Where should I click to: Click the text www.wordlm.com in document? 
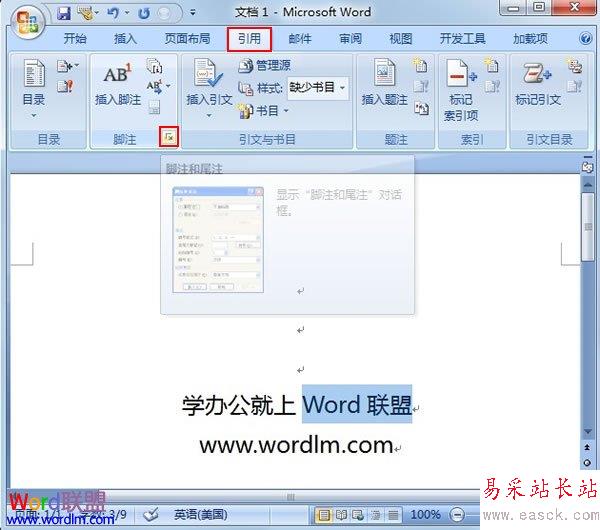click(297, 445)
